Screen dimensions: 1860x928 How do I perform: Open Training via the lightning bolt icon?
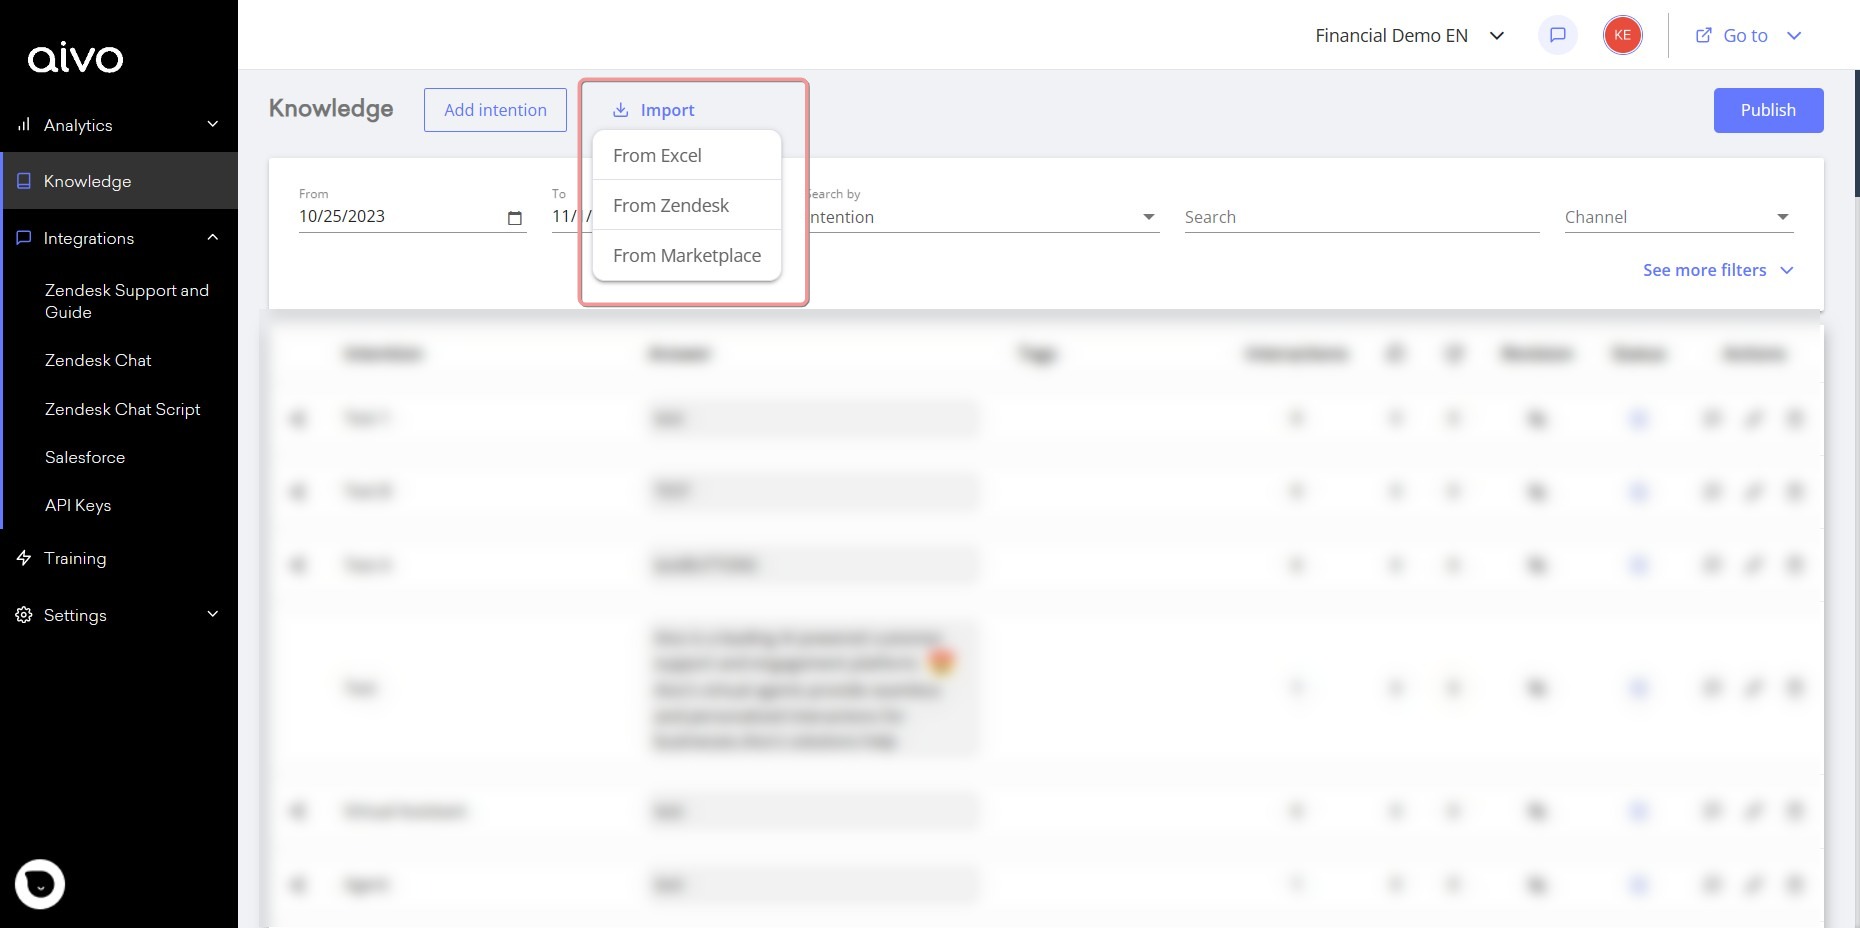[x=23, y=558]
